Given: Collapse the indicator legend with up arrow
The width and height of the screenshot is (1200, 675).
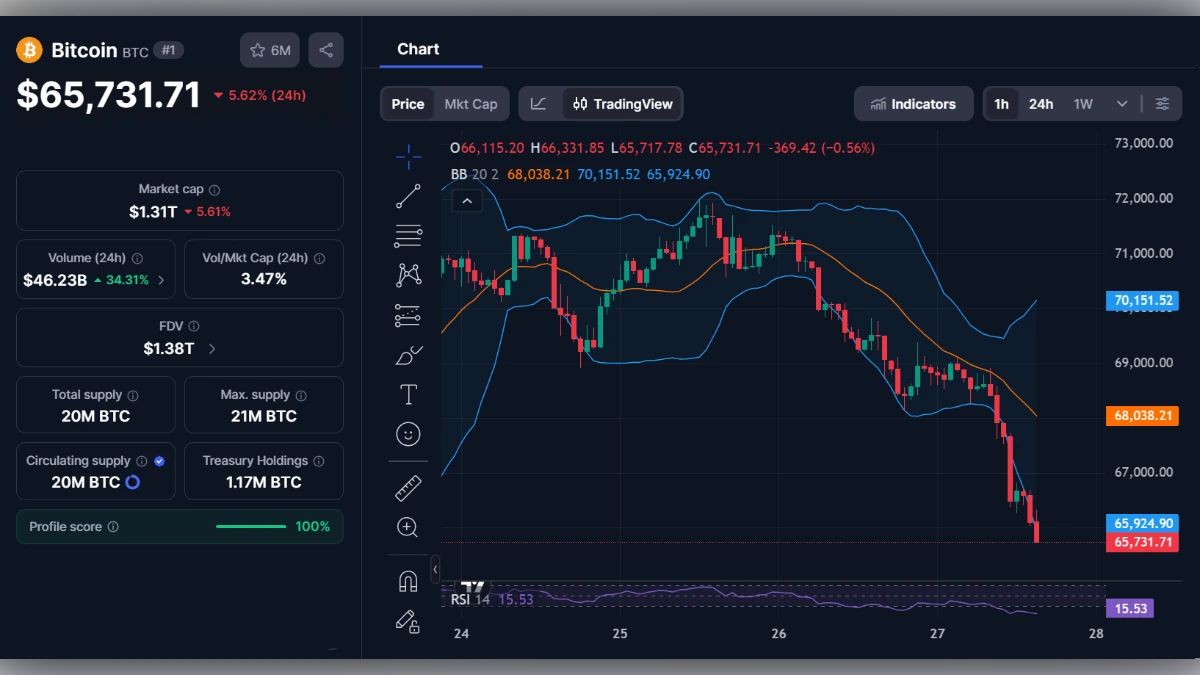Looking at the screenshot, I should pos(466,200).
